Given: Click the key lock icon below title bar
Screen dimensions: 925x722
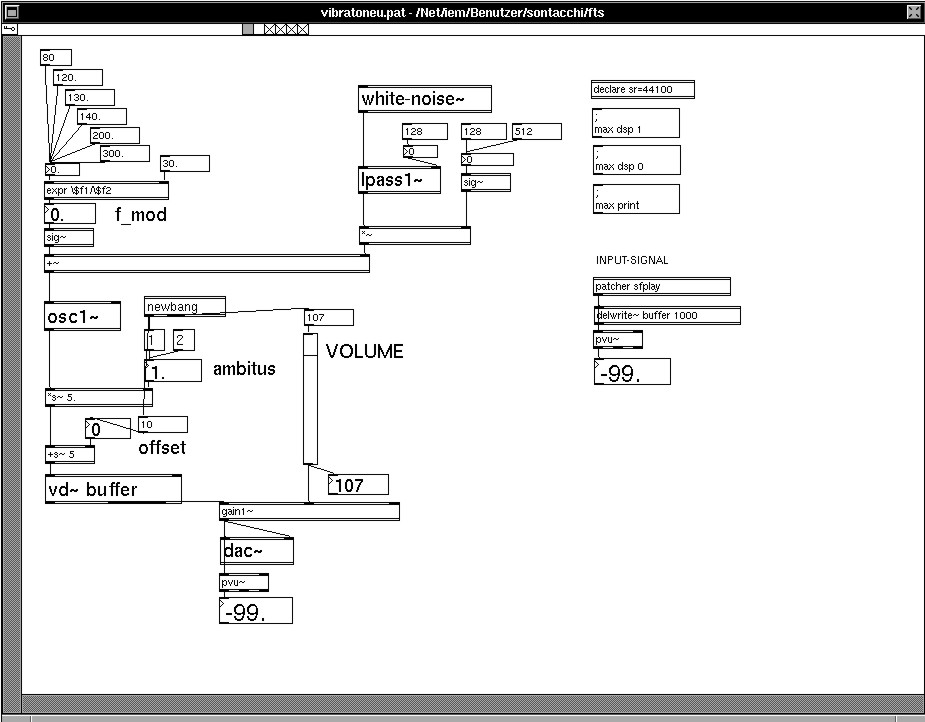Looking at the screenshot, I should coord(10,29).
